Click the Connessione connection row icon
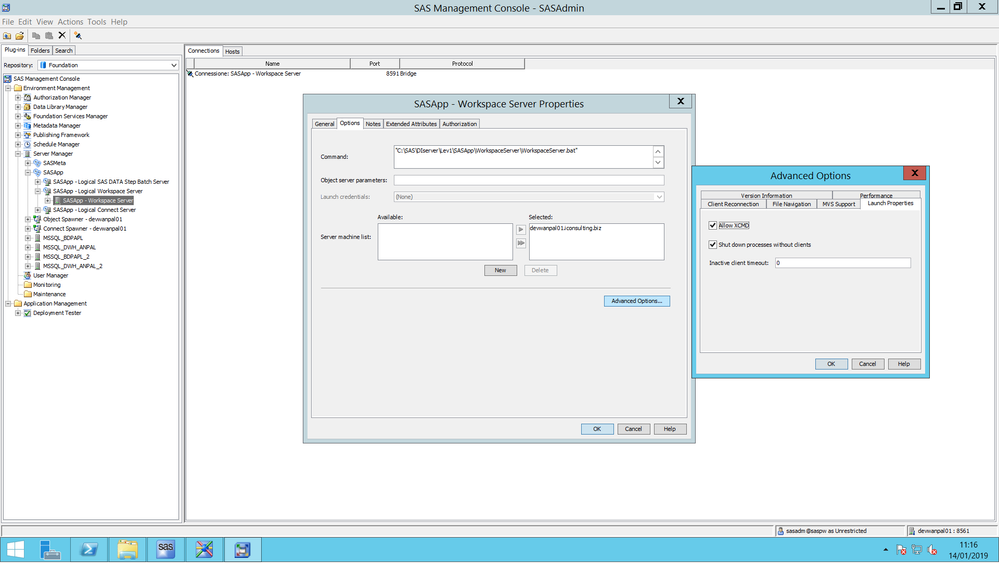The height and width of the screenshot is (583, 999). pos(190,74)
